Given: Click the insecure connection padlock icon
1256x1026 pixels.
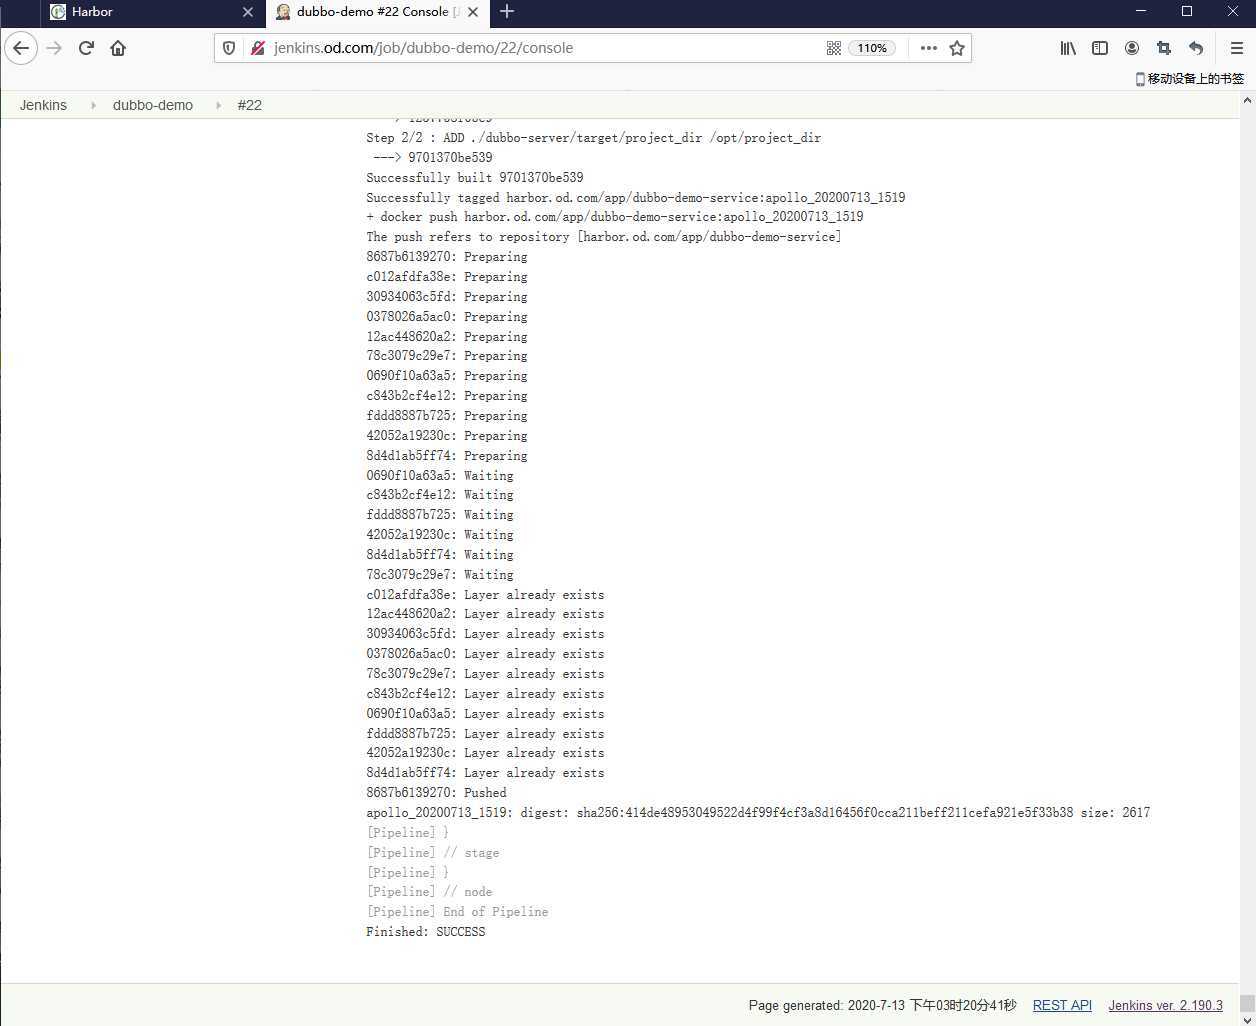Looking at the screenshot, I should pos(257,48).
